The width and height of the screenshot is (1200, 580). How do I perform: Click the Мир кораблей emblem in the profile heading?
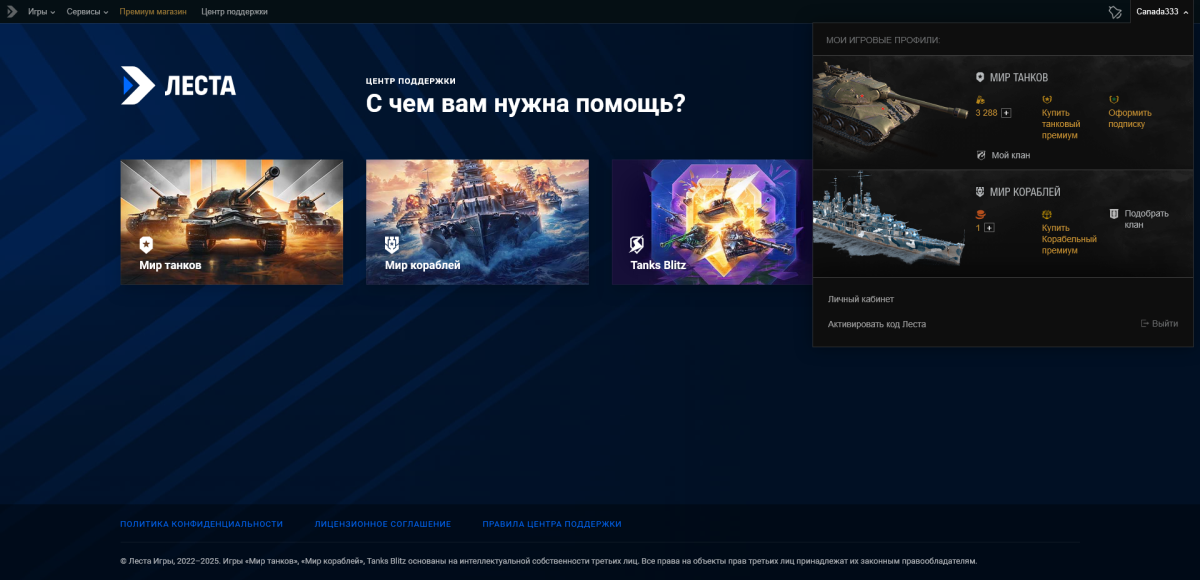pyautogui.click(x=981, y=192)
